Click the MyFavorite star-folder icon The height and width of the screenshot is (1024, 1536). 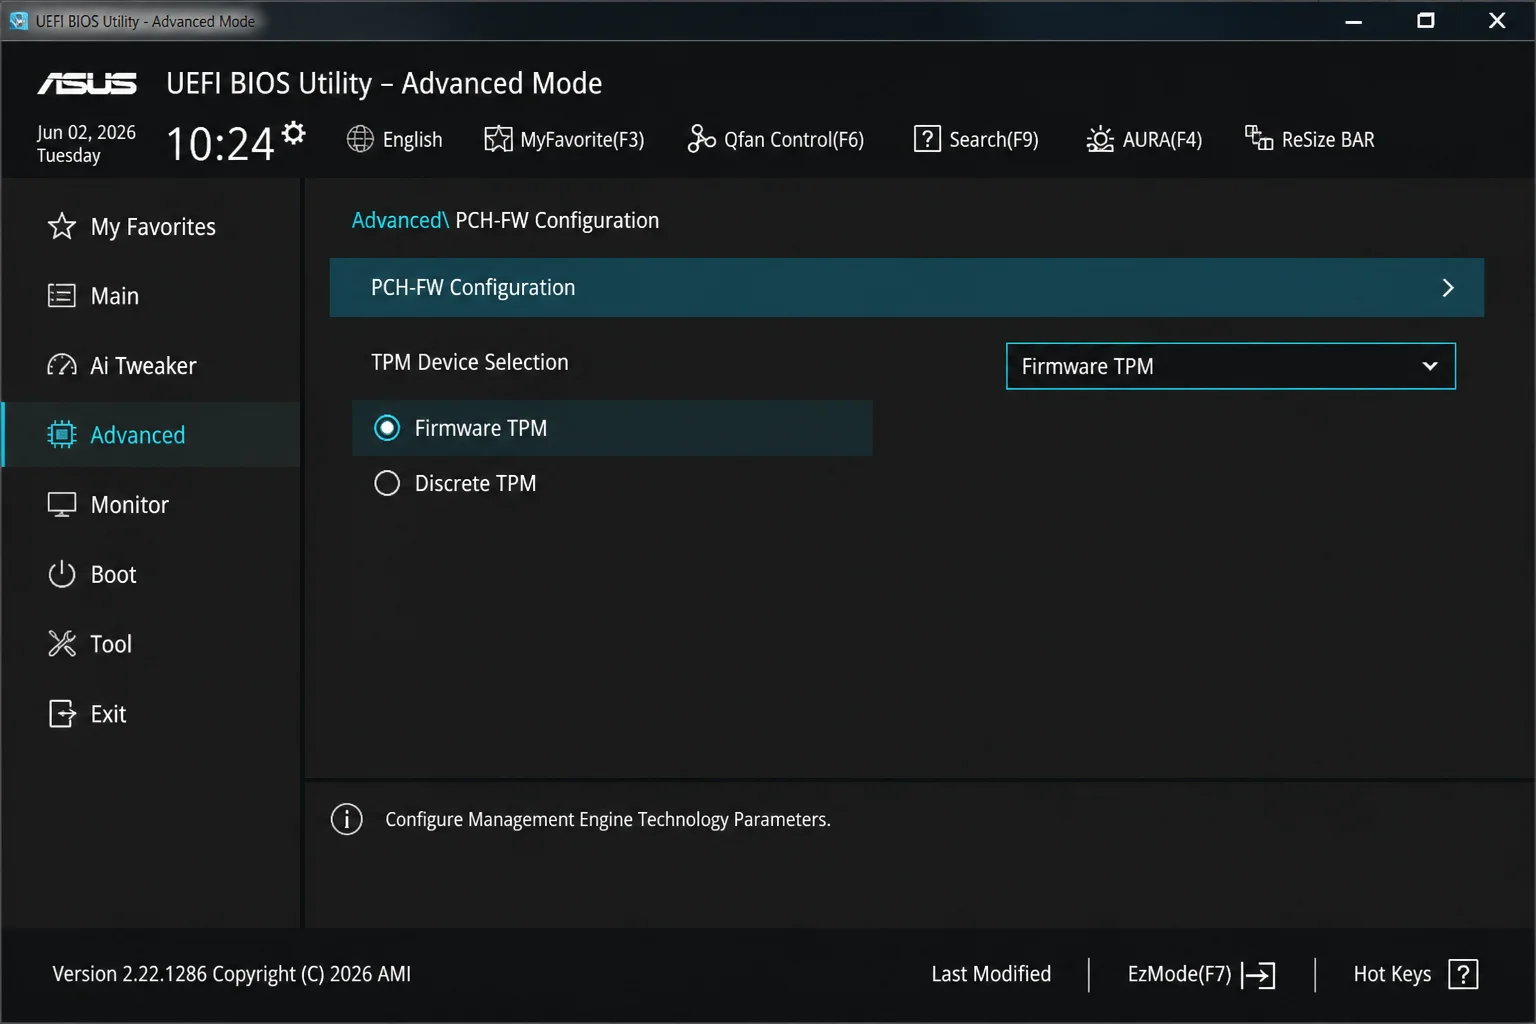coord(498,139)
